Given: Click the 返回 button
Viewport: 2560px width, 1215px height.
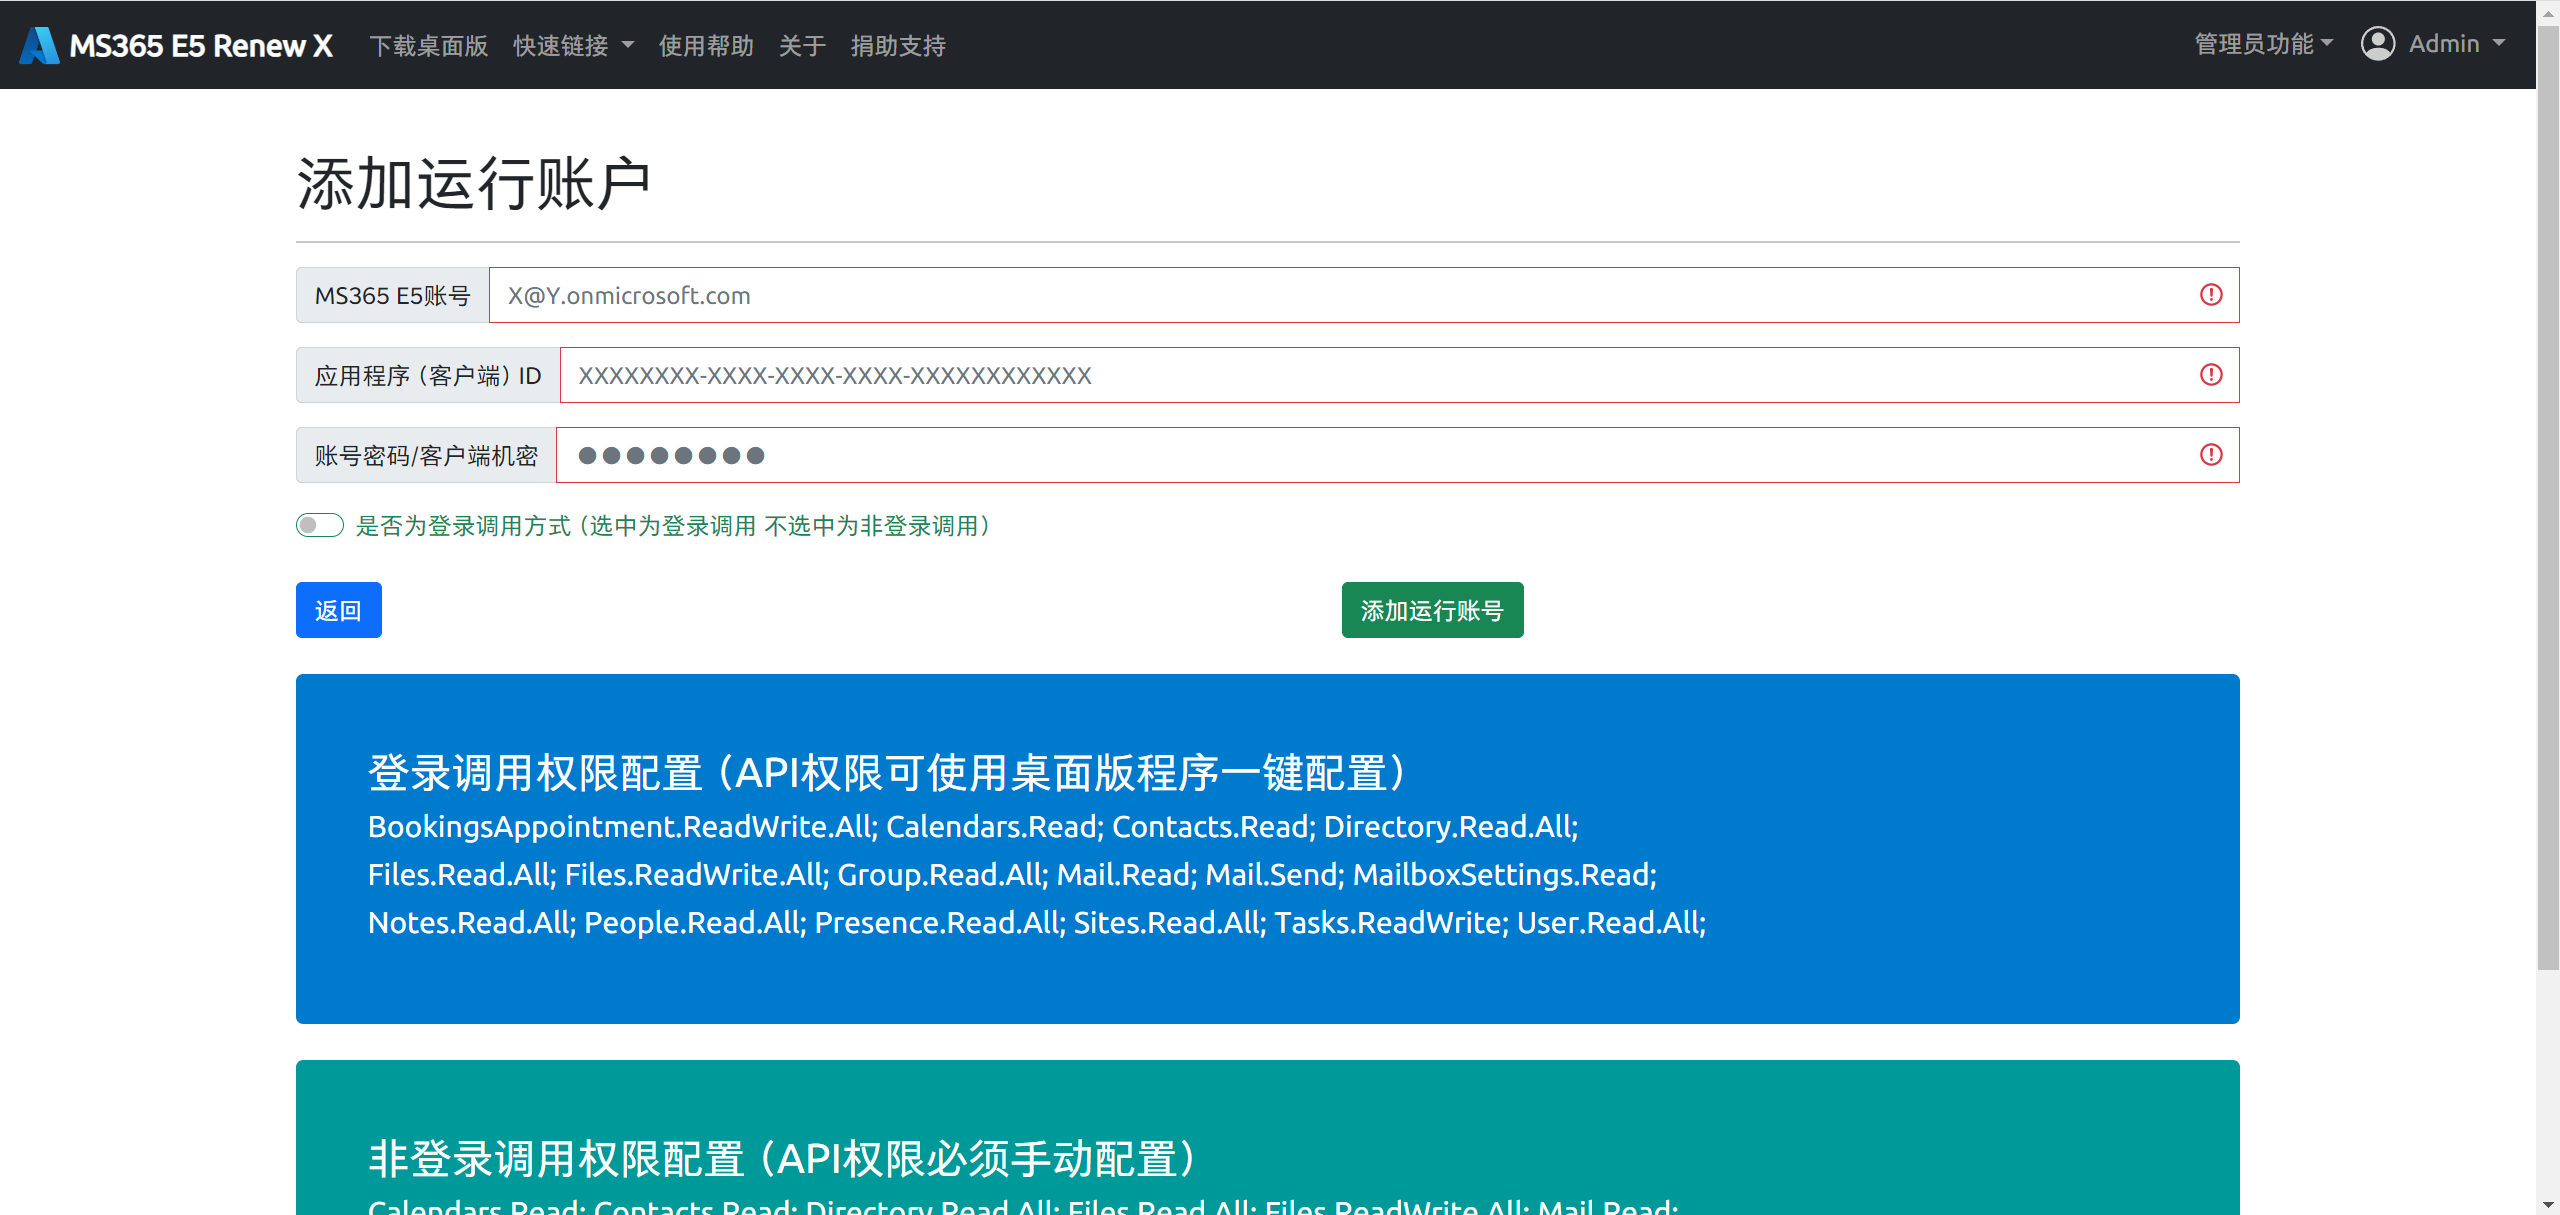Looking at the screenshot, I should [338, 609].
